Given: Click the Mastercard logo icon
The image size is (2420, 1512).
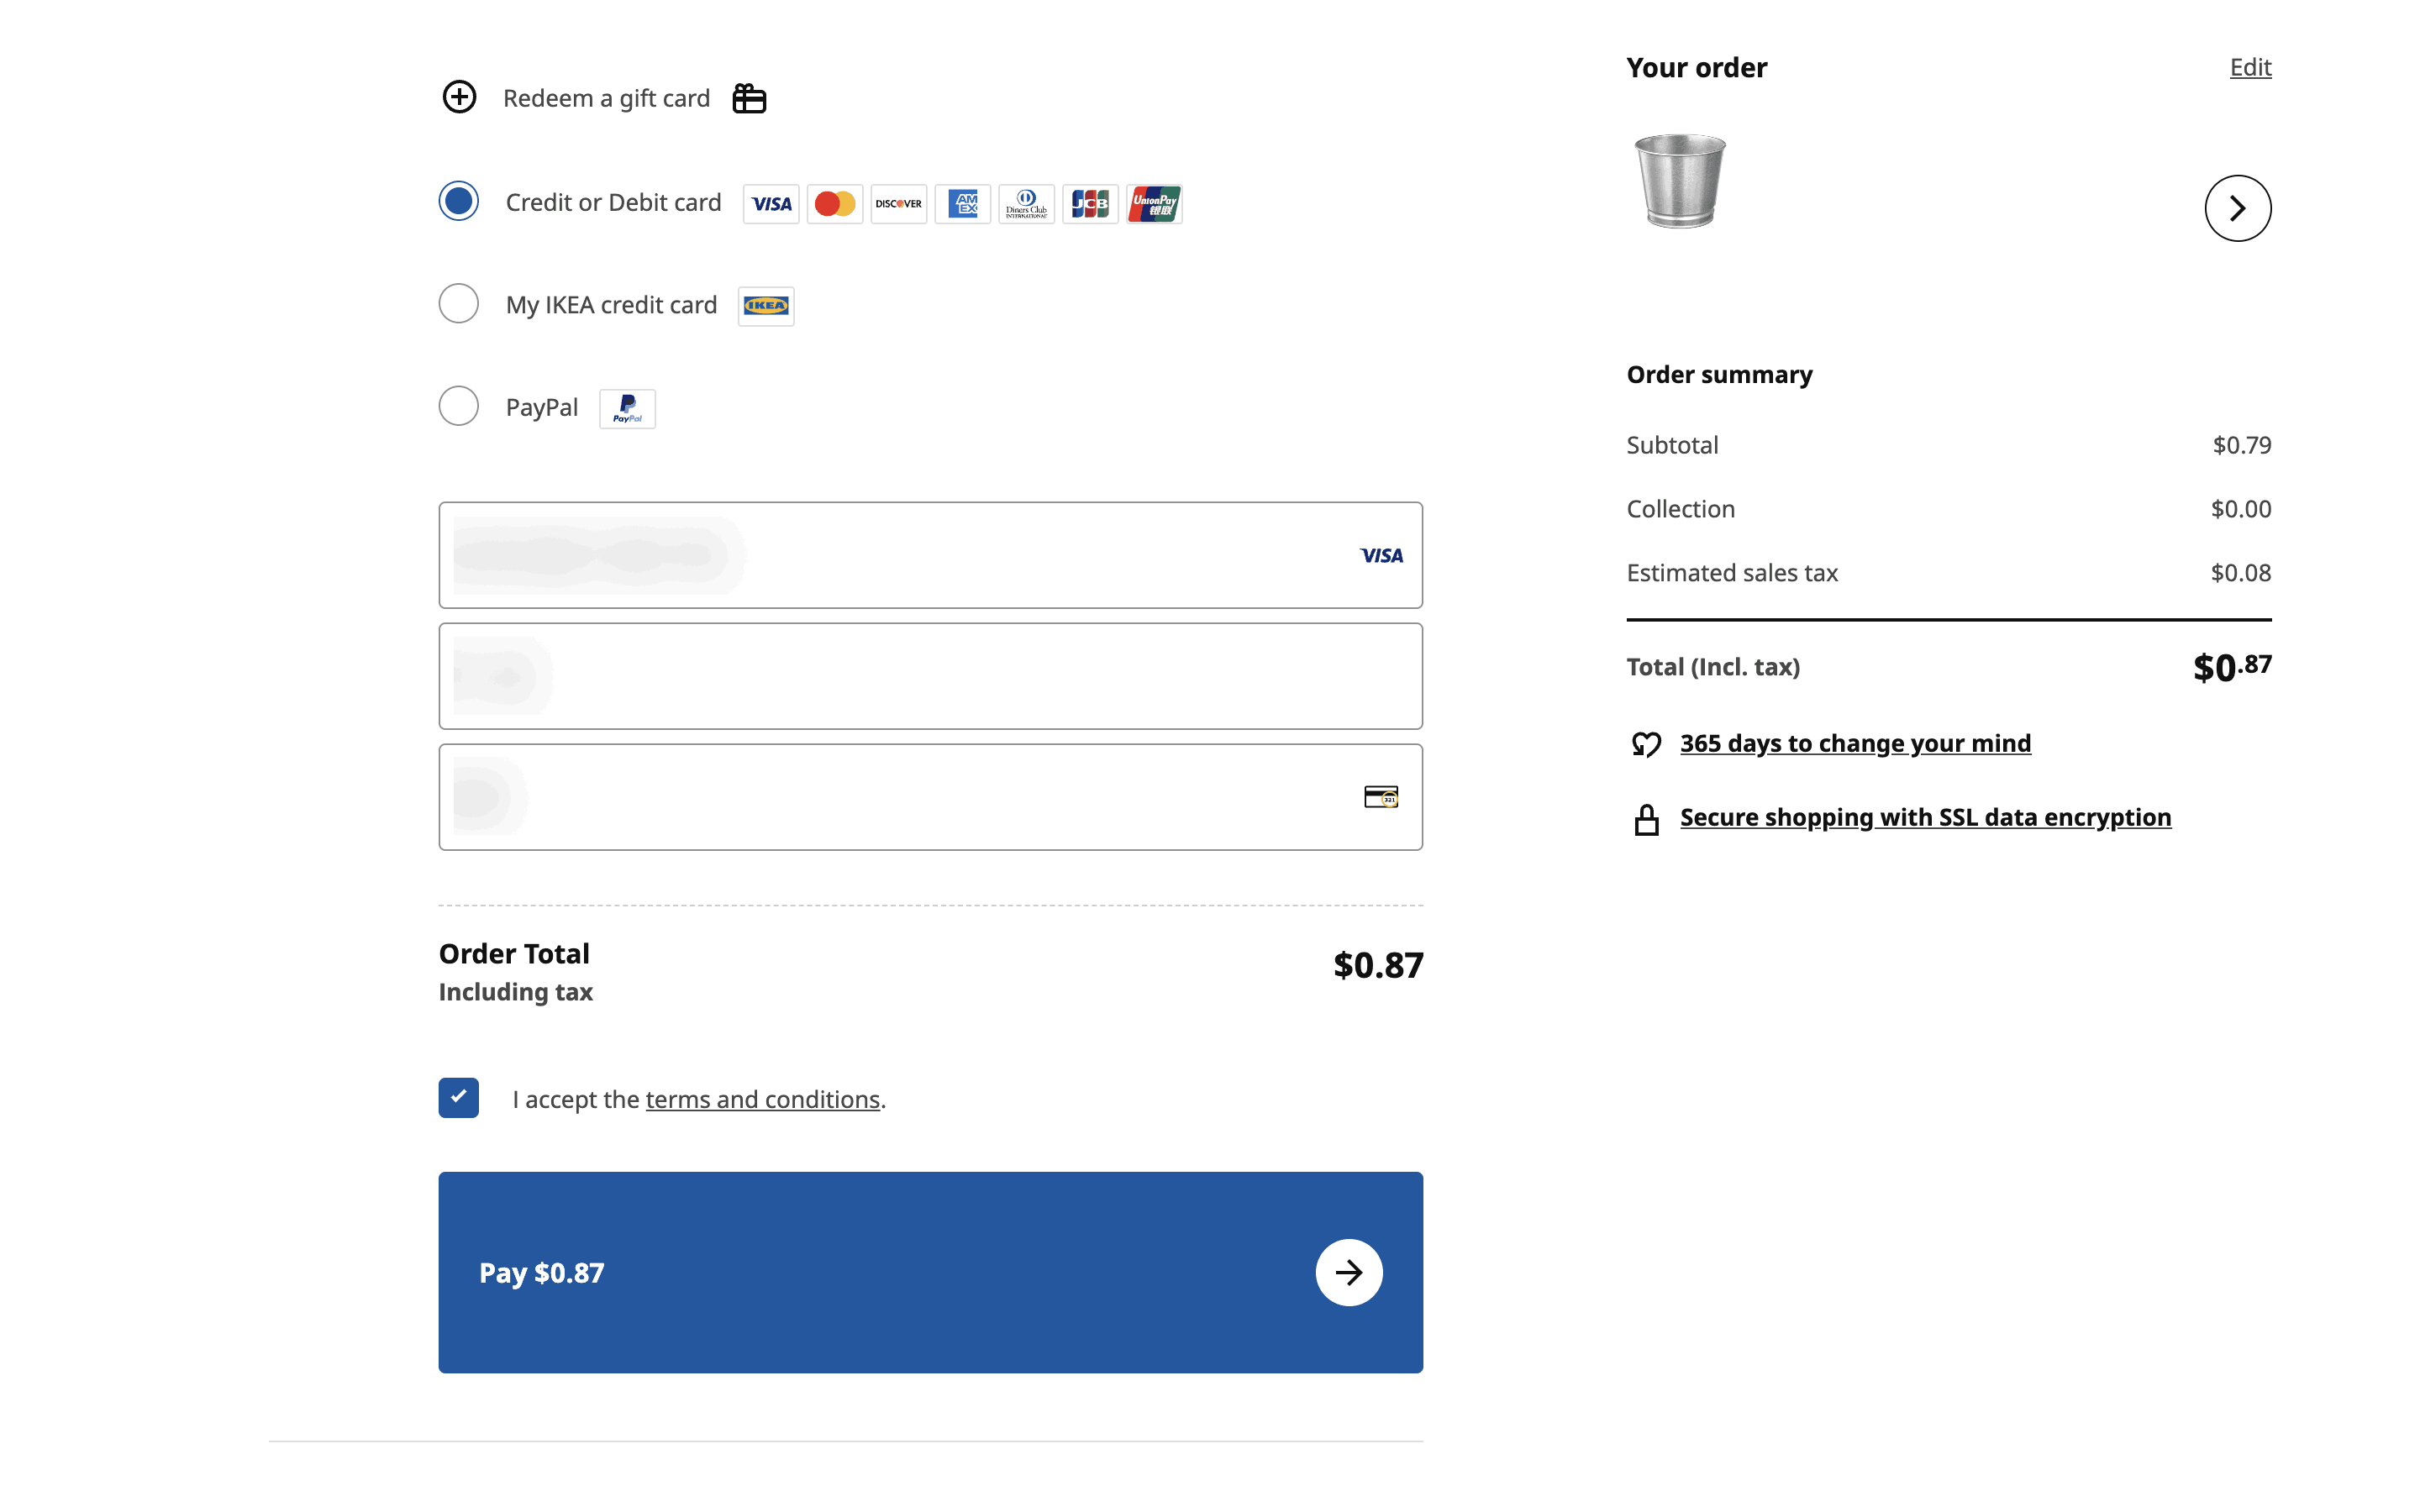Looking at the screenshot, I should (x=834, y=204).
